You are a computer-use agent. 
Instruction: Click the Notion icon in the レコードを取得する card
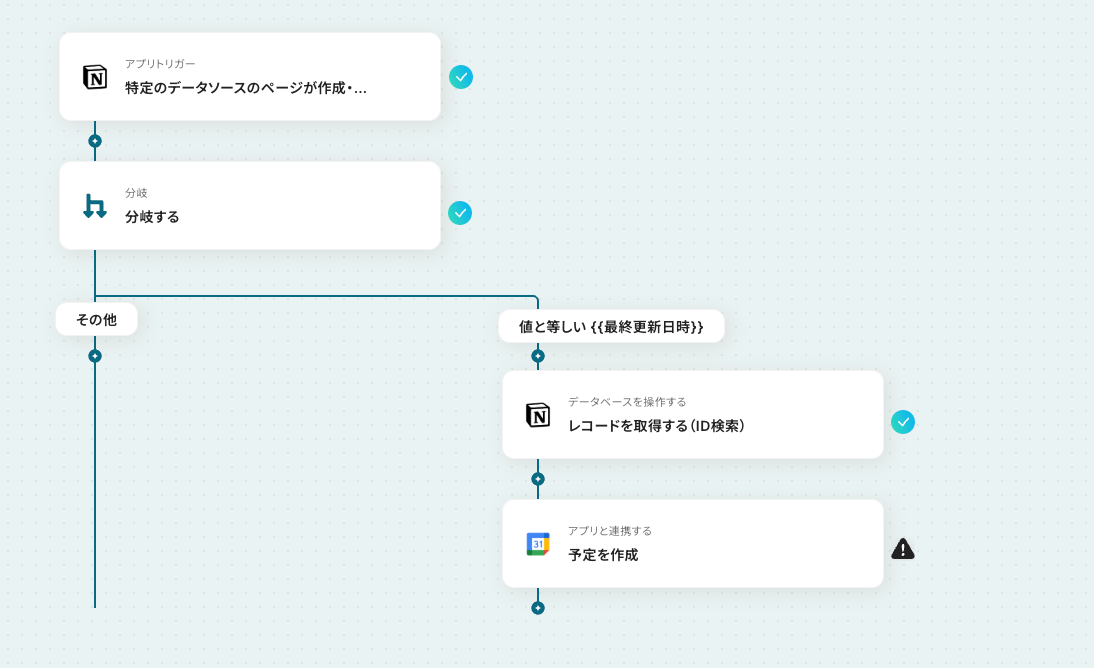(x=538, y=415)
